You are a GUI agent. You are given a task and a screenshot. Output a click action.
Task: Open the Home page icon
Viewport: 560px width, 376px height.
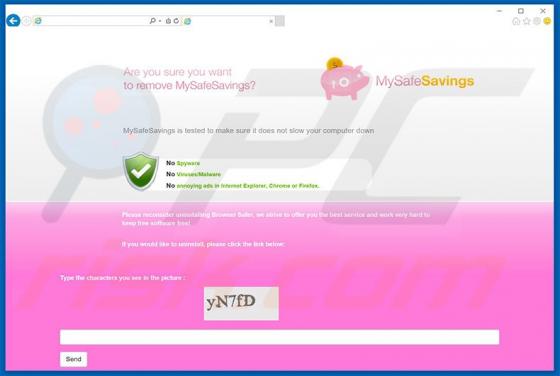pyautogui.click(x=516, y=21)
